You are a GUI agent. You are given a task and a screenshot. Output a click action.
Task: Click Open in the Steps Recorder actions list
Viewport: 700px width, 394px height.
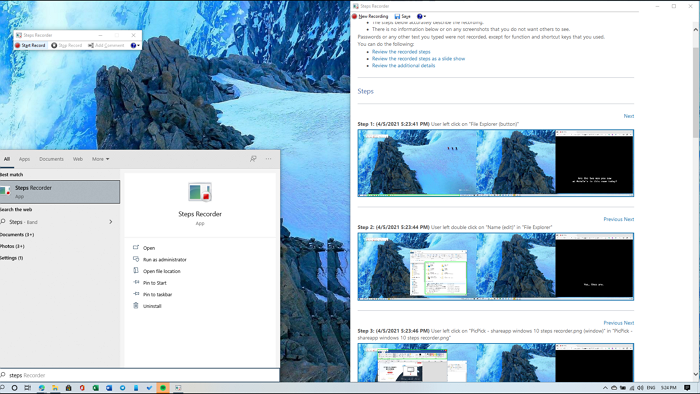pyautogui.click(x=149, y=248)
